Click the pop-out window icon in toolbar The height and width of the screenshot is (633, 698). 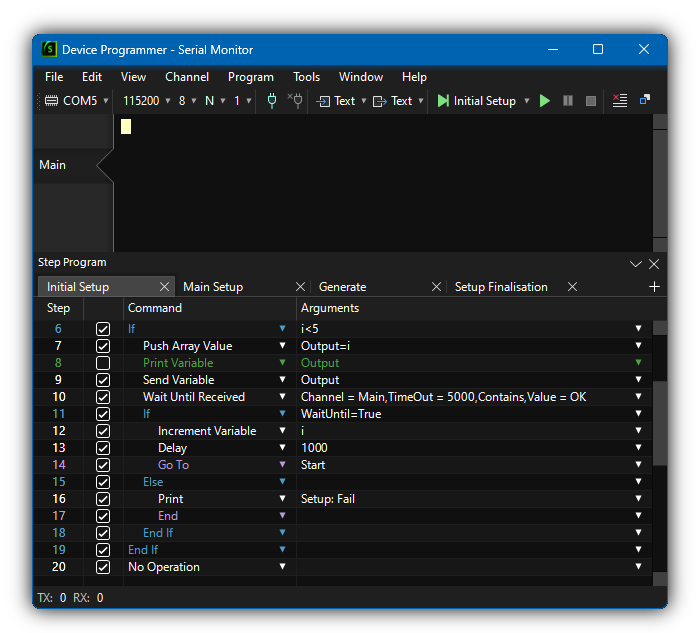(x=645, y=100)
